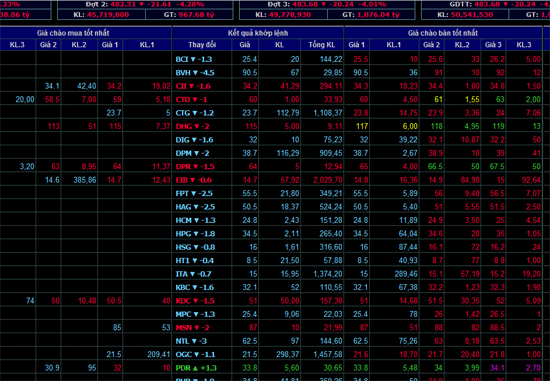Open the CTG stock ticker

pyautogui.click(x=182, y=113)
